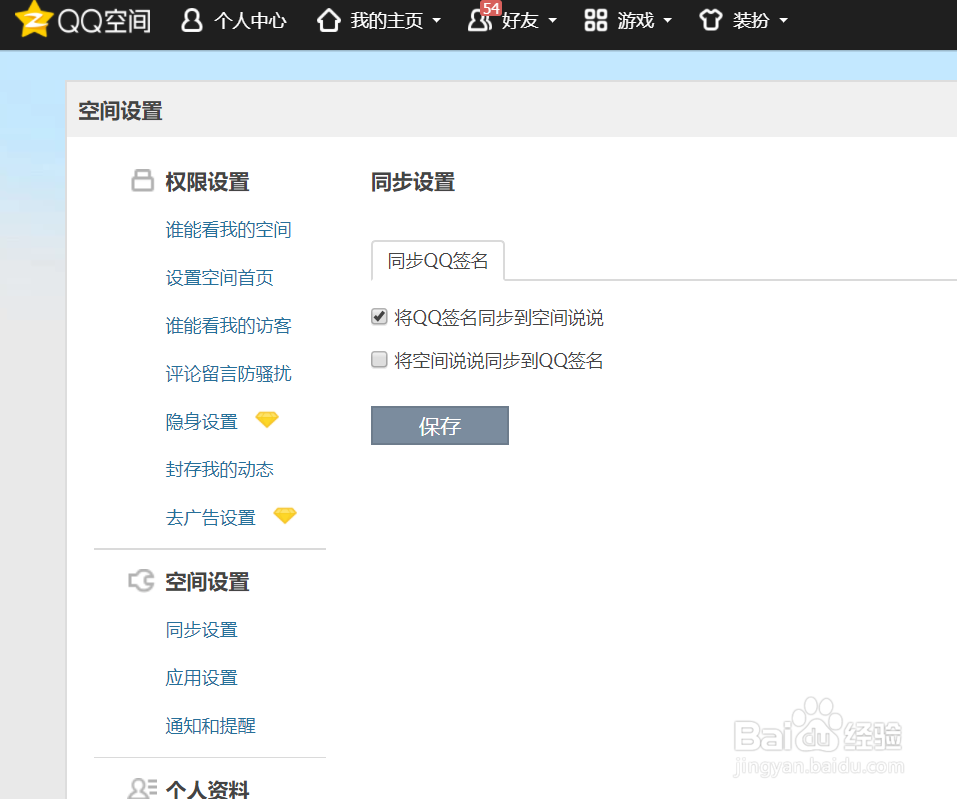The height and width of the screenshot is (799, 957).
Task: Click the icon next to 空间设置 heading
Action: pyautogui.click(x=139, y=580)
